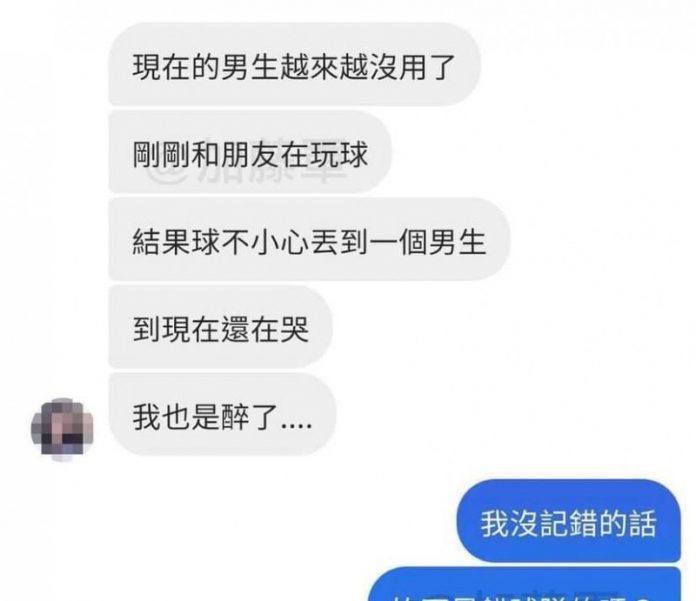Click 沒用了 at the end of first bubble
This screenshot has height=601, width=696.
tap(412, 67)
